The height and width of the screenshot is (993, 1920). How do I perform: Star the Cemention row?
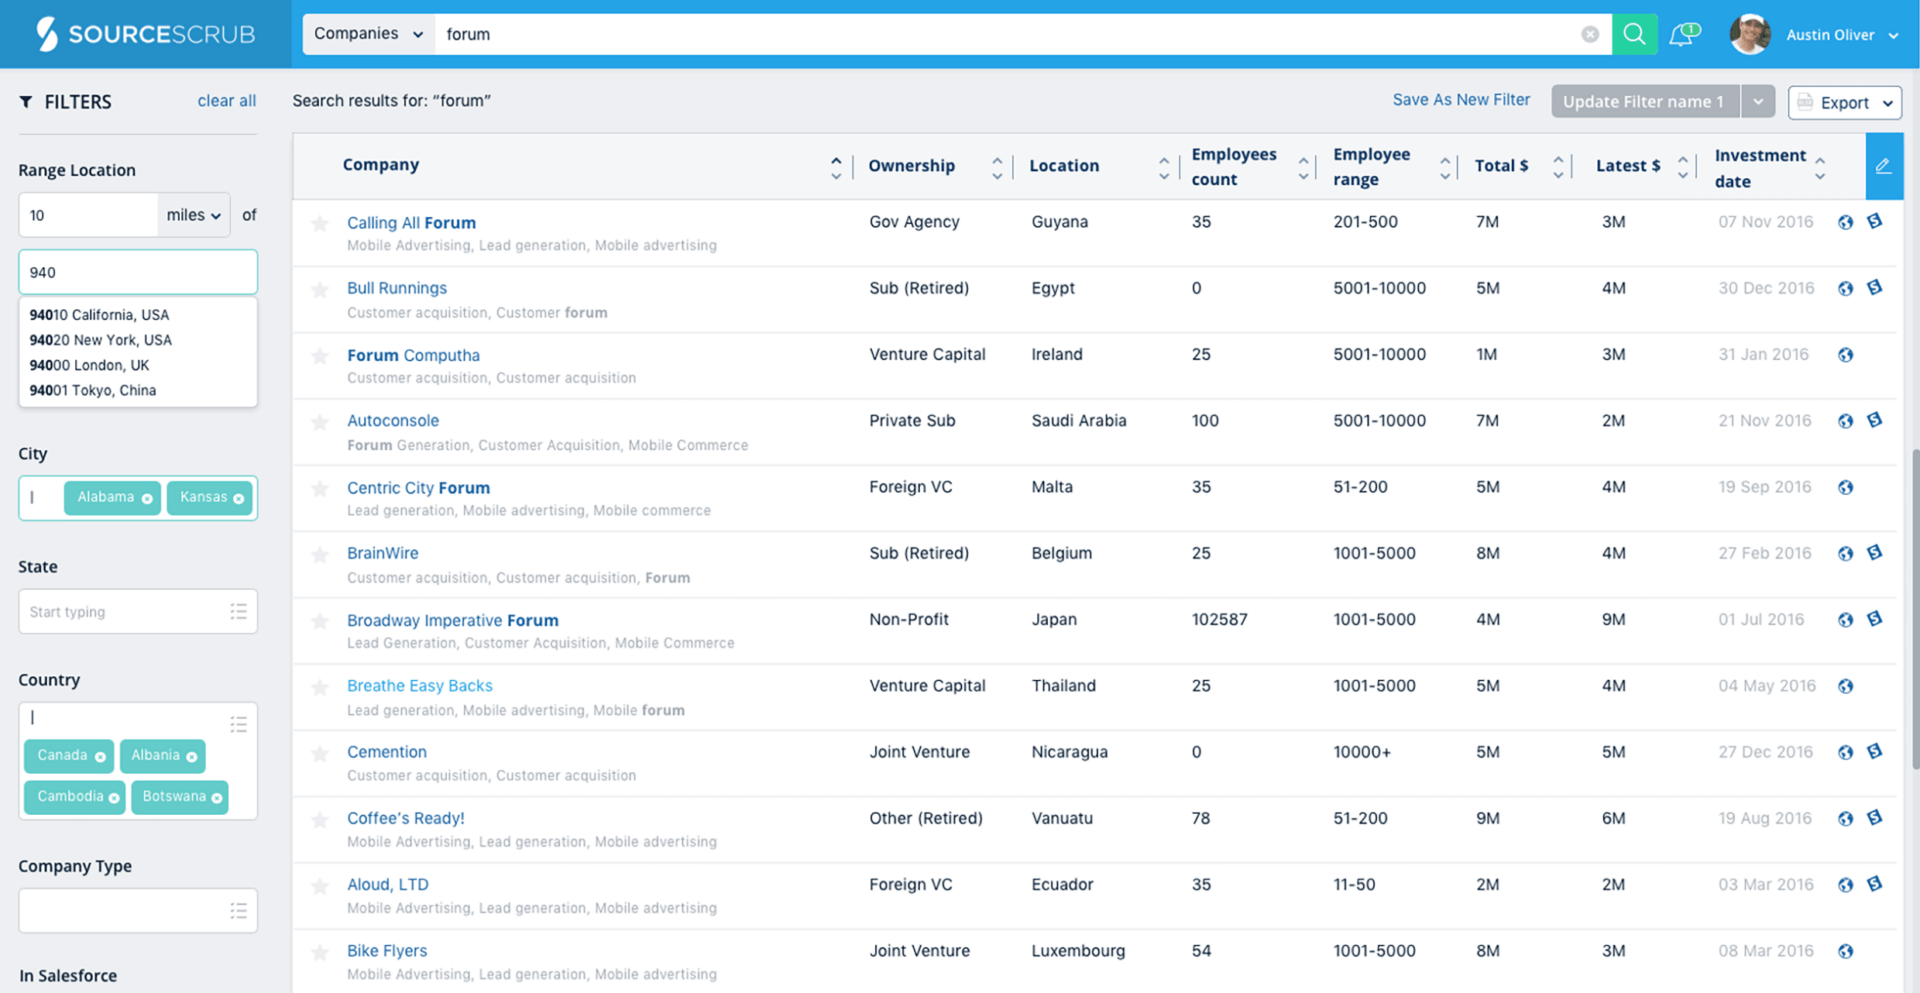point(320,753)
